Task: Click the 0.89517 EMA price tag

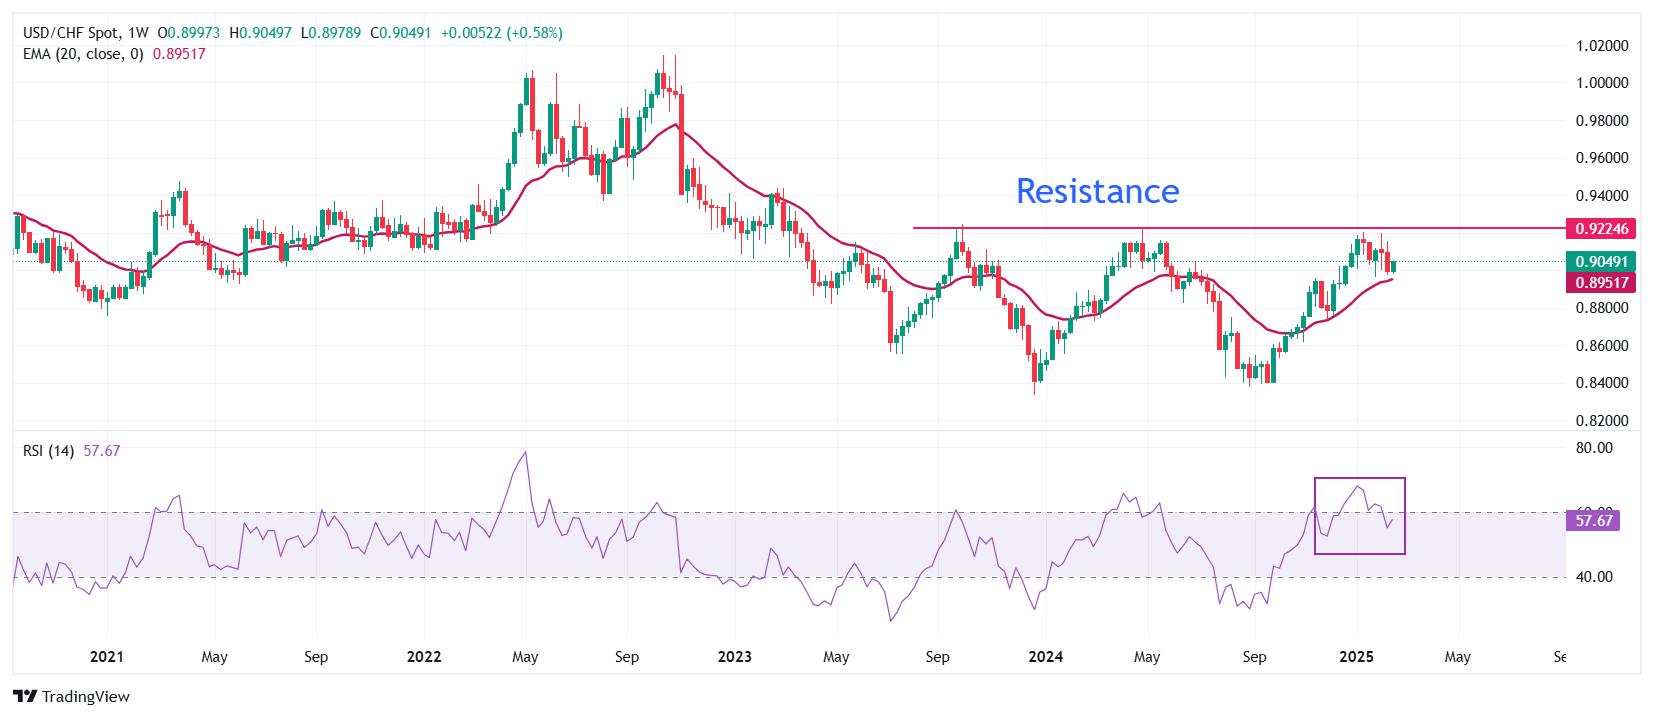Action: [1602, 282]
